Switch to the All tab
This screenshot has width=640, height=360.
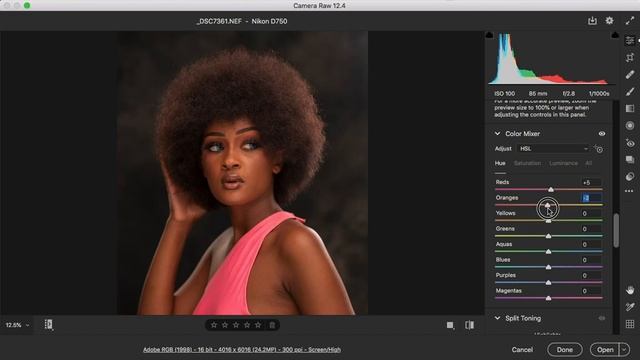tap(589, 163)
